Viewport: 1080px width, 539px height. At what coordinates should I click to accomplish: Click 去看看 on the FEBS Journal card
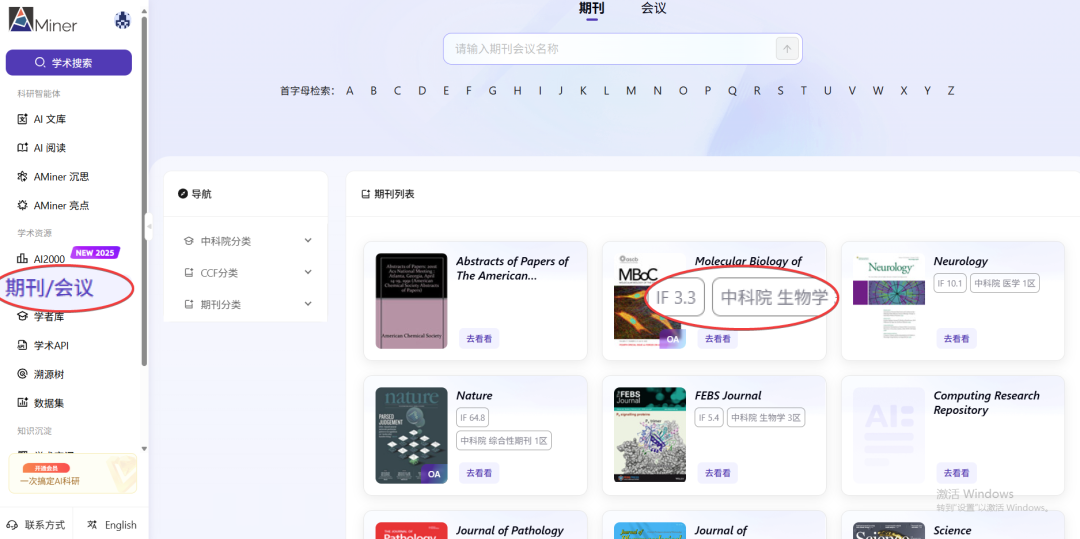coord(718,473)
